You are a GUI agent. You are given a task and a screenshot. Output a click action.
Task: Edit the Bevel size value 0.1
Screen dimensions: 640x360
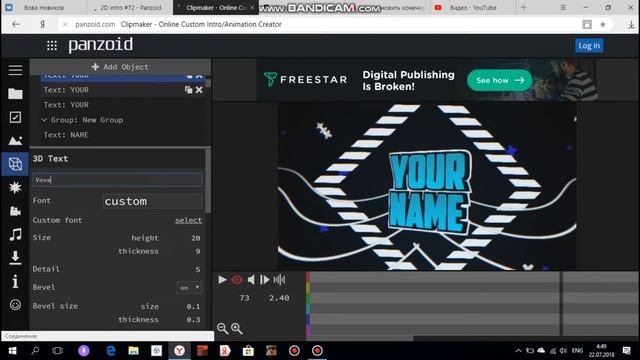pyautogui.click(x=193, y=307)
